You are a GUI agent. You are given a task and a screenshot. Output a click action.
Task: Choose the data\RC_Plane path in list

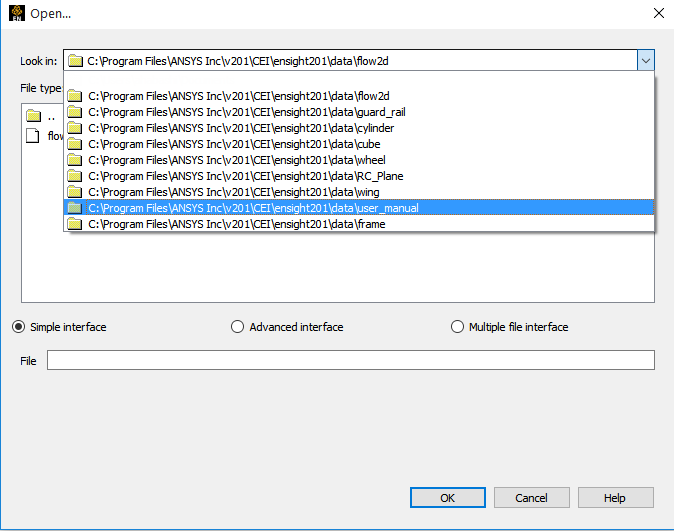359,176
